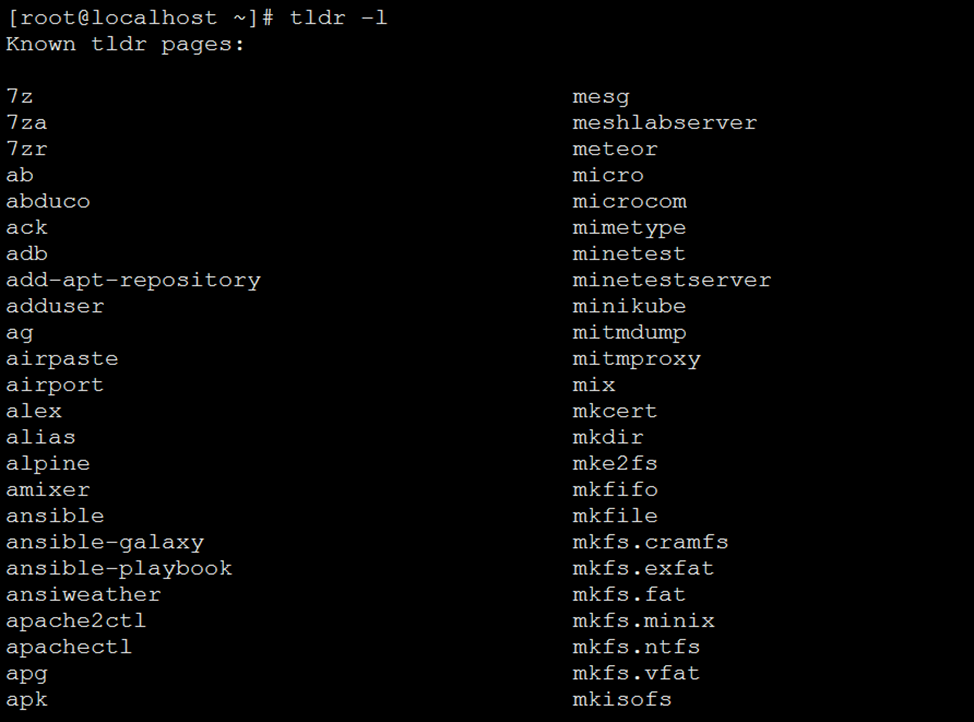This screenshot has width=974, height=722.
Task: Click the 'microcom' entry
Action: (x=629, y=201)
